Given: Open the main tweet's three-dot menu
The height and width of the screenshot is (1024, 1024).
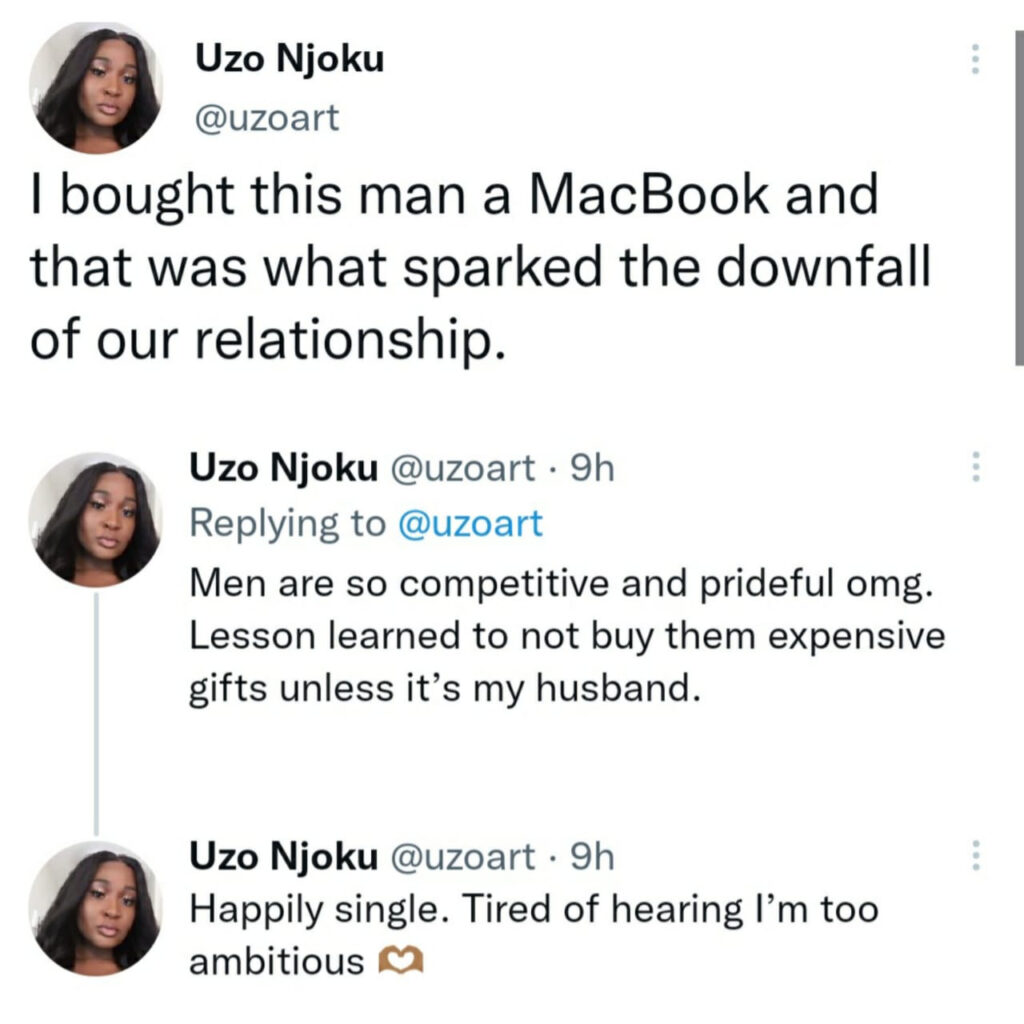Looking at the screenshot, I should 975,59.
